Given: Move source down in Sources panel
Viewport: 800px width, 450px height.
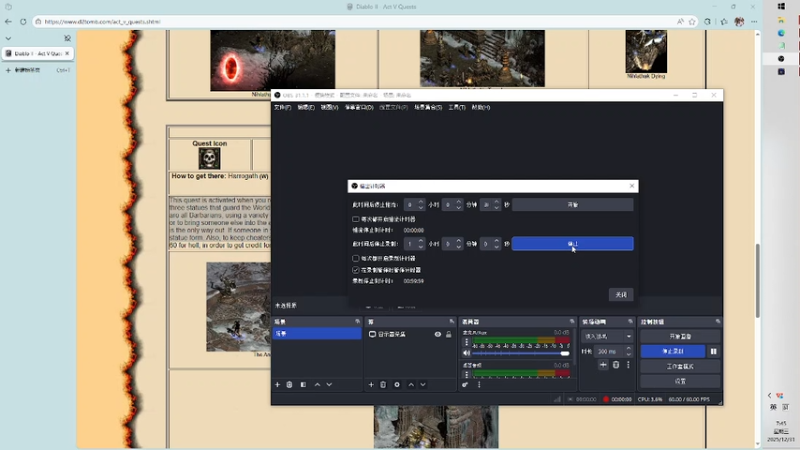Looking at the screenshot, I should point(423,385).
